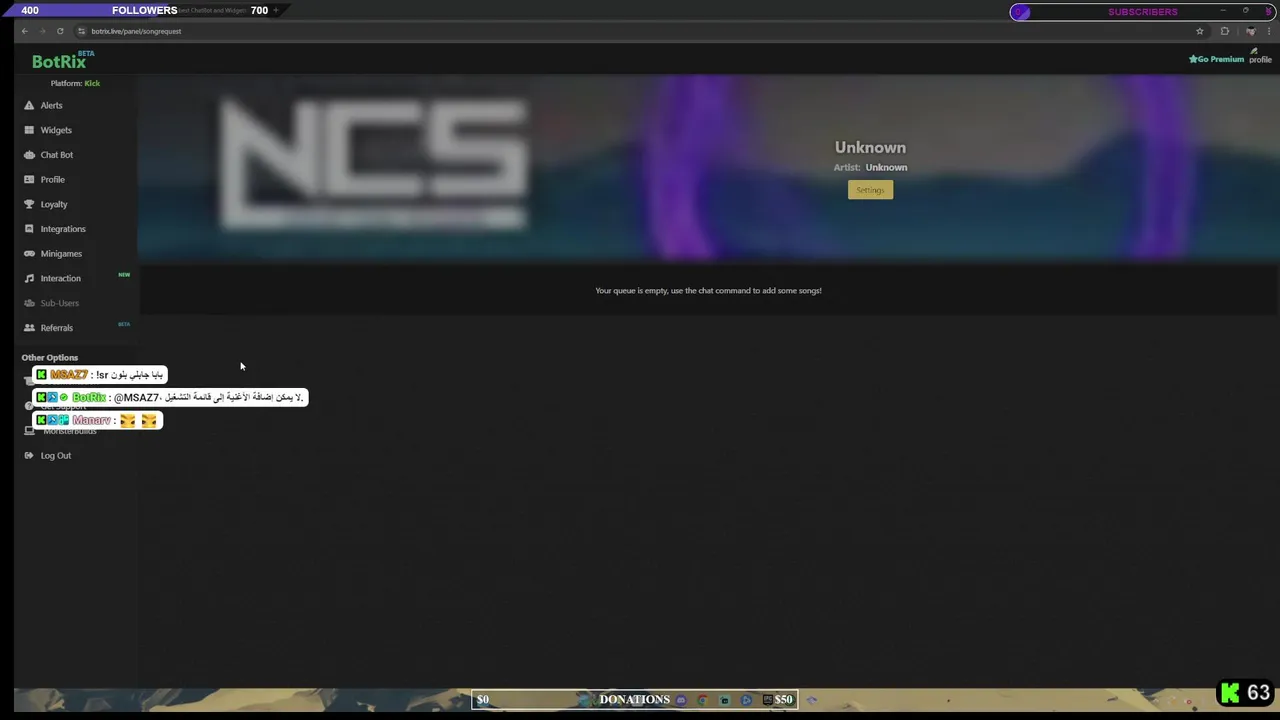Open the Sub-Users sidebar entry
This screenshot has height=720, width=1280.
(59, 303)
